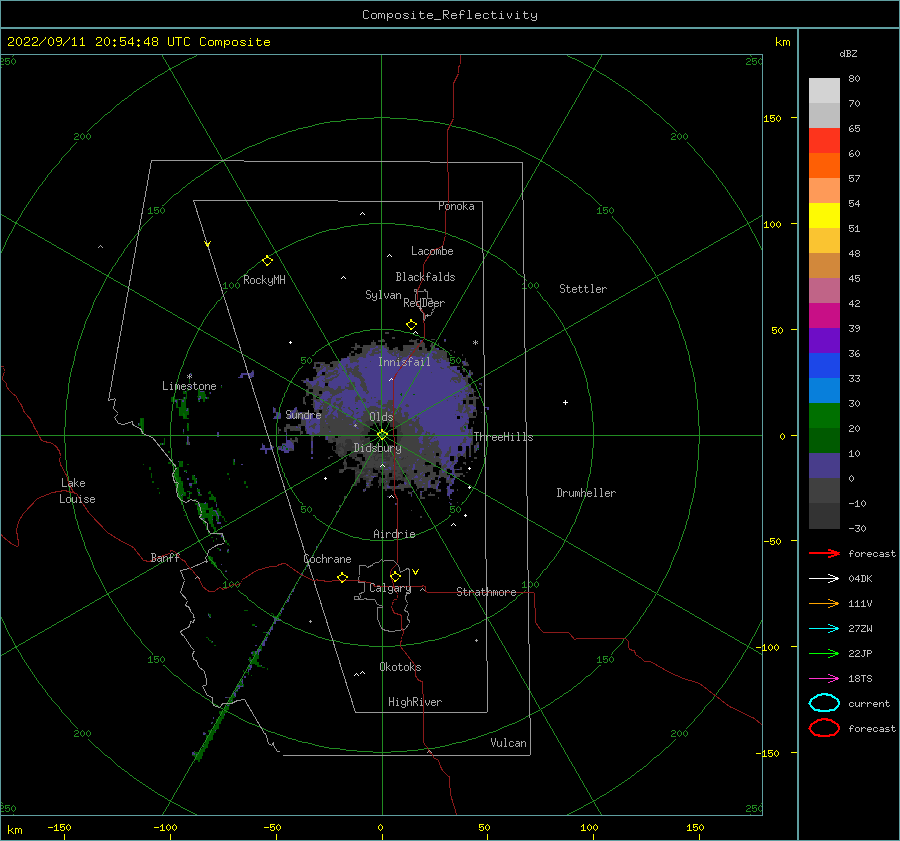The height and width of the screenshot is (841, 900).
Task: Click the Cochrane label
Action: pos(327,559)
